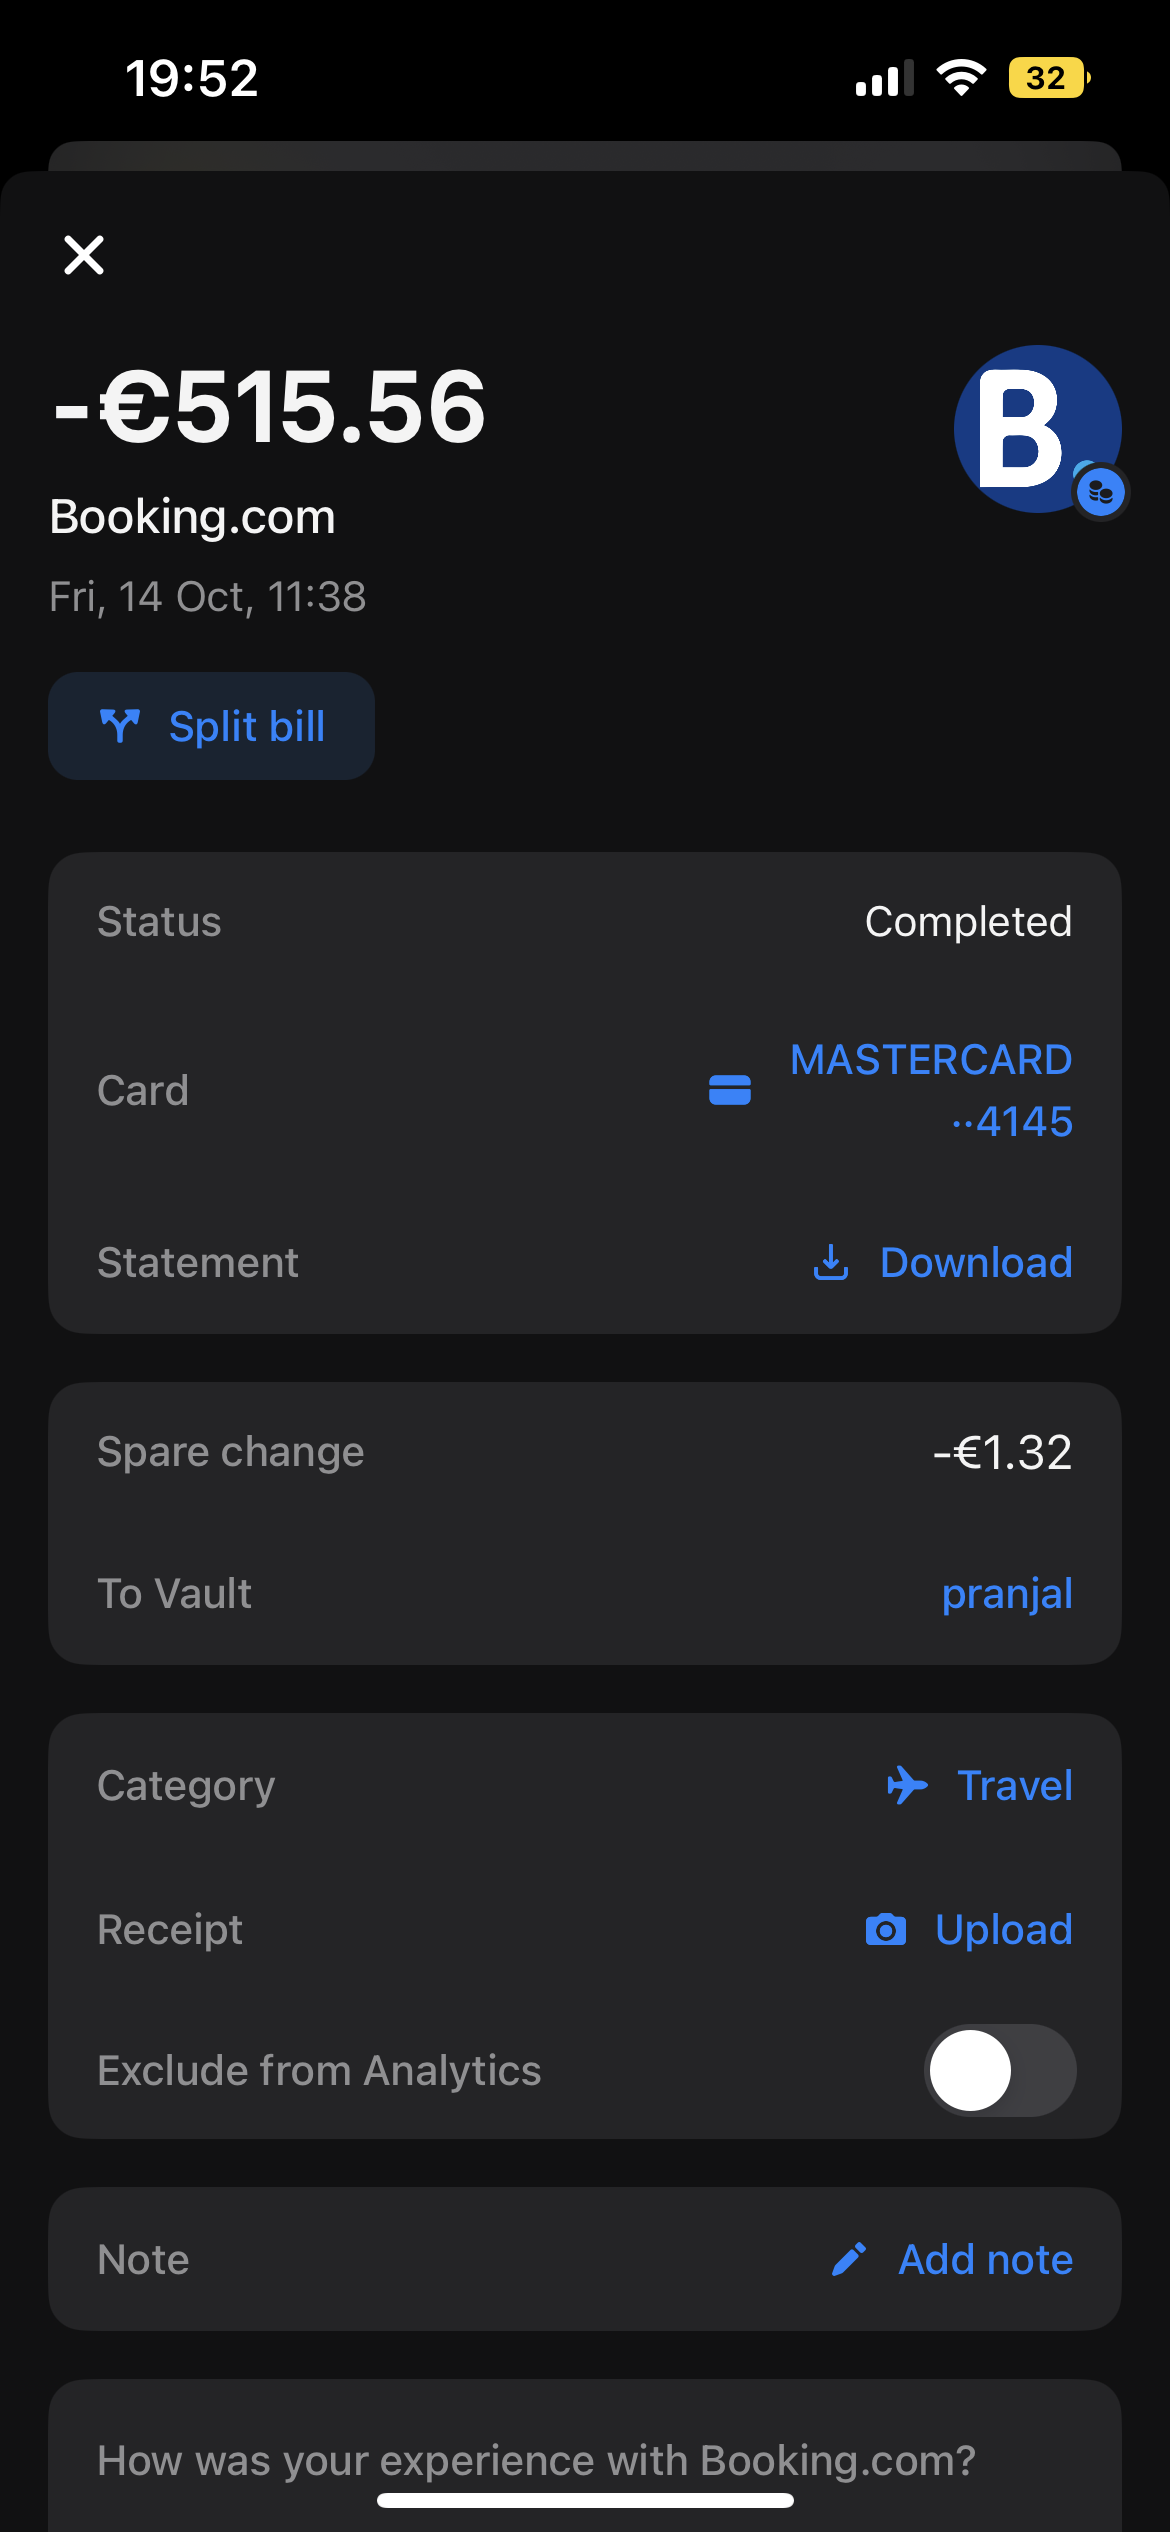Tap the -€515.56 transaction amount
1170x2532 pixels.
point(270,407)
